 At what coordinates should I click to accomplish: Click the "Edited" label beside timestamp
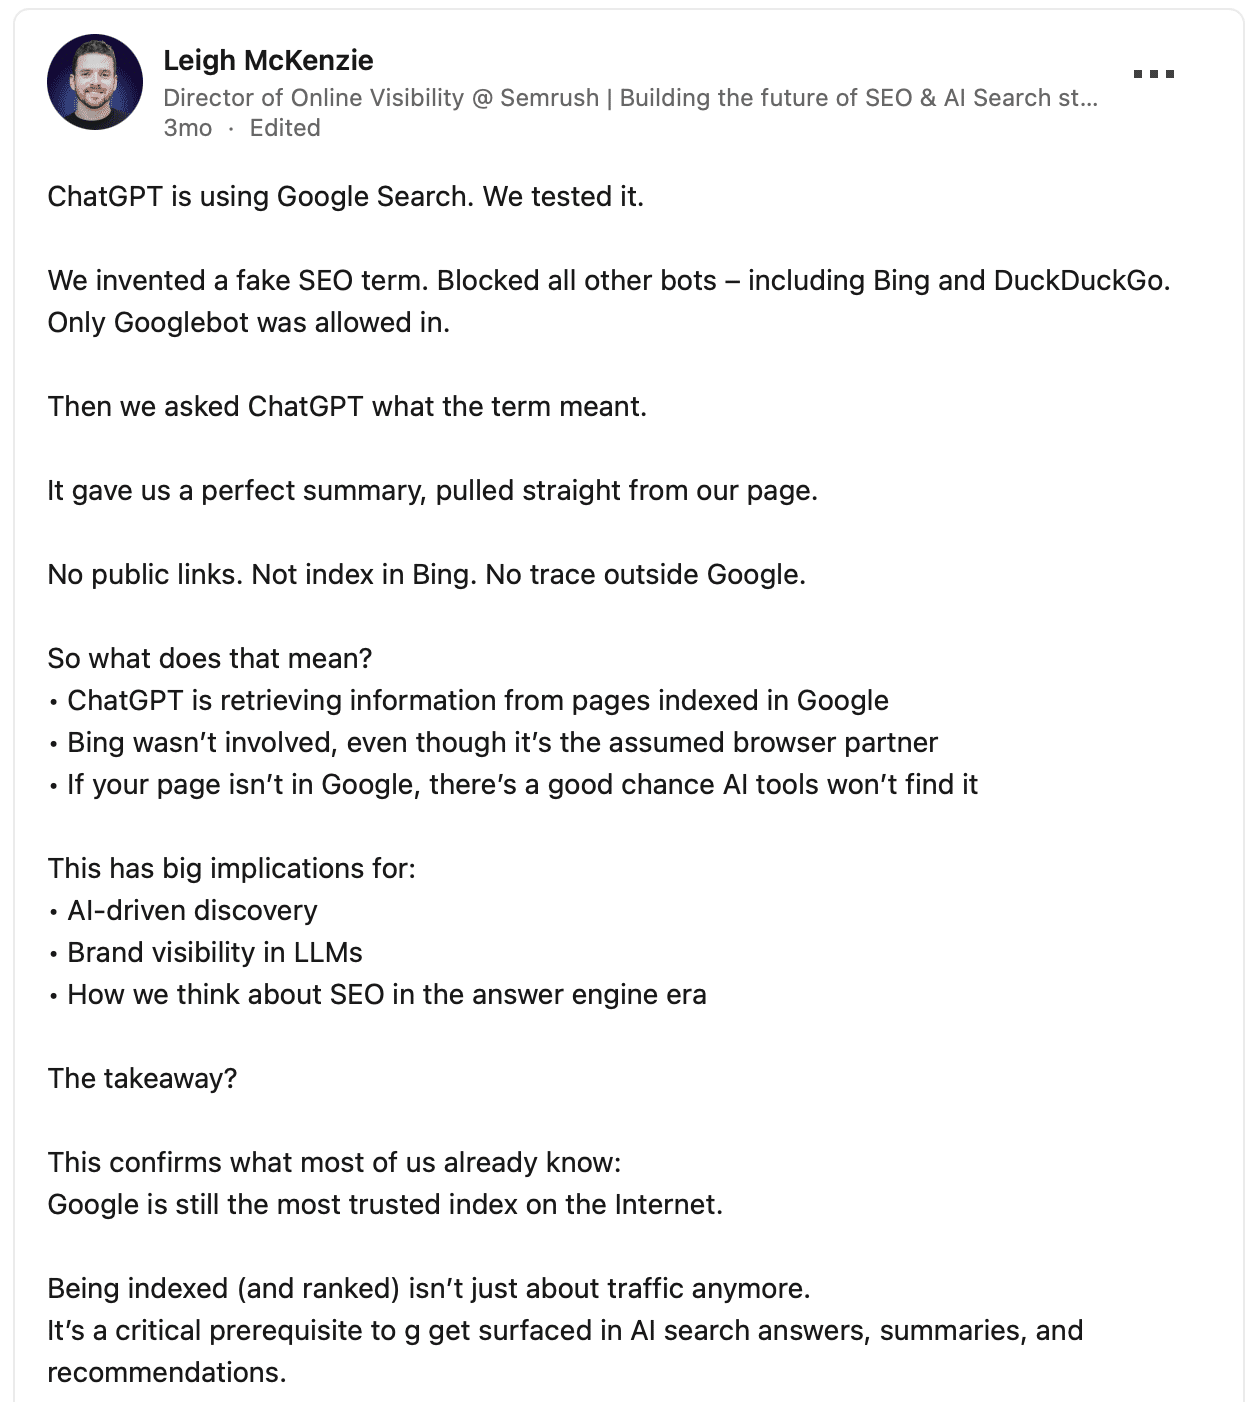[x=285, y=128]
